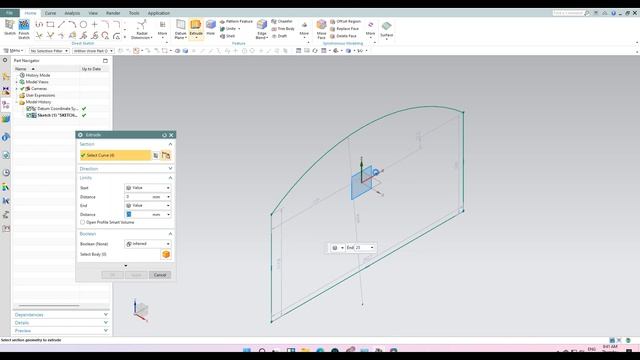Switch to the Tools tab
The width and height of the screenshot is (640, 360).
point(134,13)
